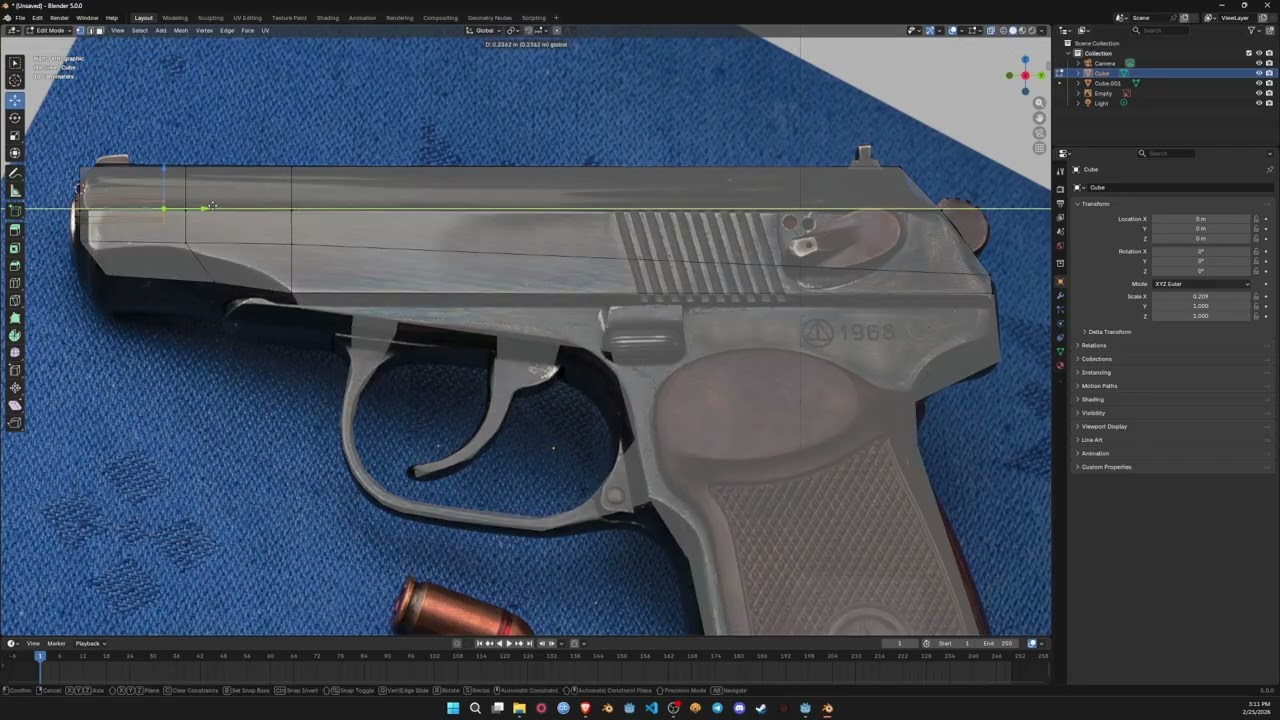Expand the Camera item in outliner
The image size is (1280, 720).
coord(1078,63)
